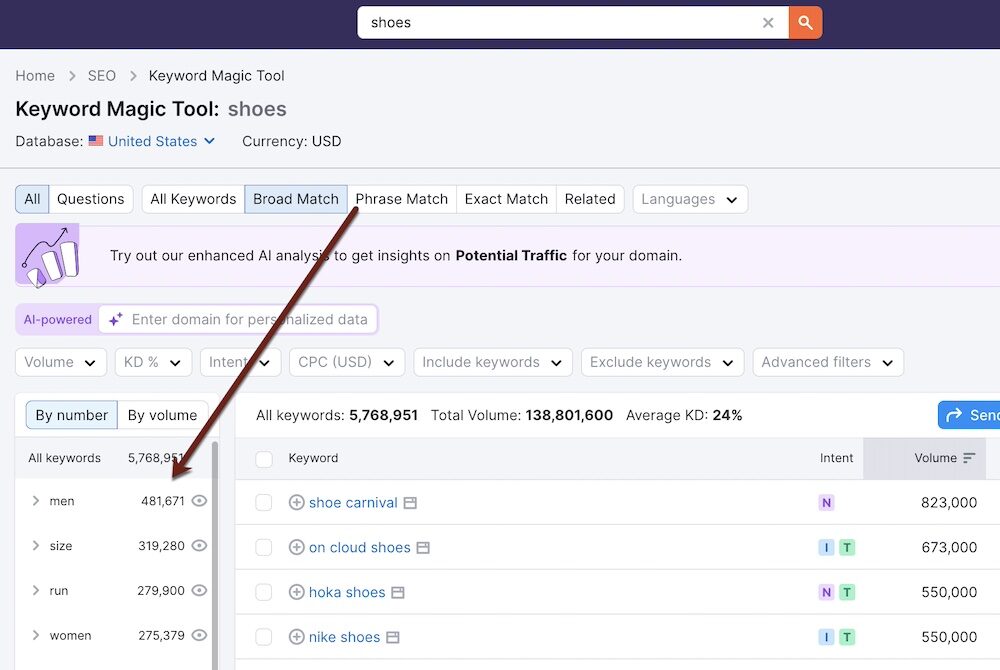
Task: Open SERP features icon beside nike shoes
Action: 393,637
